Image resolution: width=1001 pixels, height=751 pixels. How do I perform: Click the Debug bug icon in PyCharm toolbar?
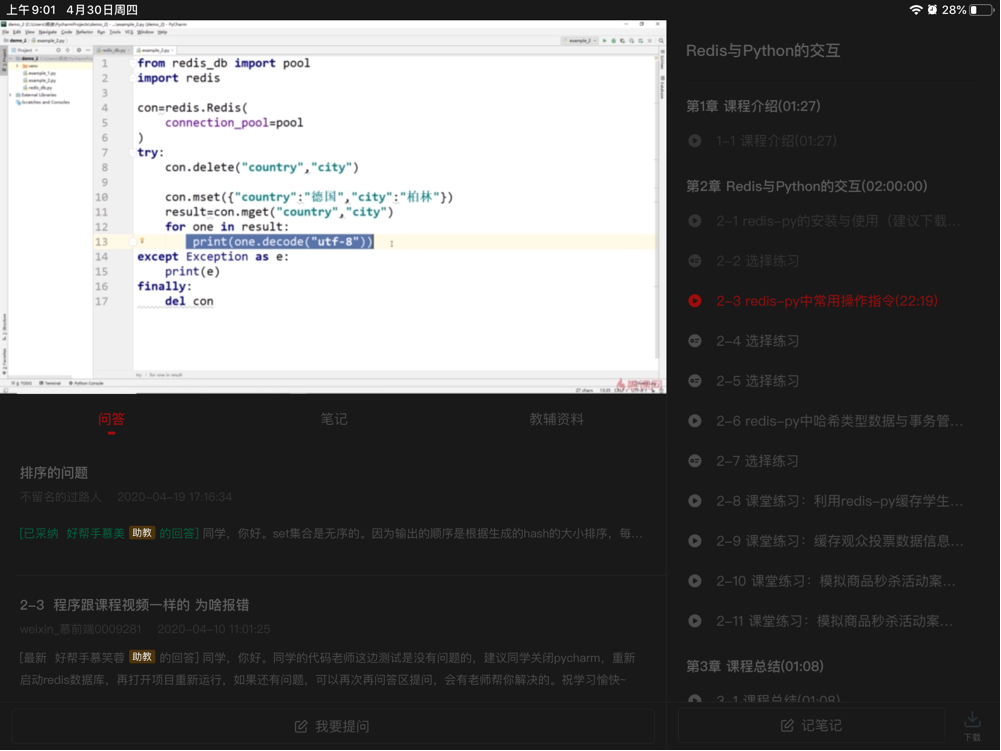613,41
